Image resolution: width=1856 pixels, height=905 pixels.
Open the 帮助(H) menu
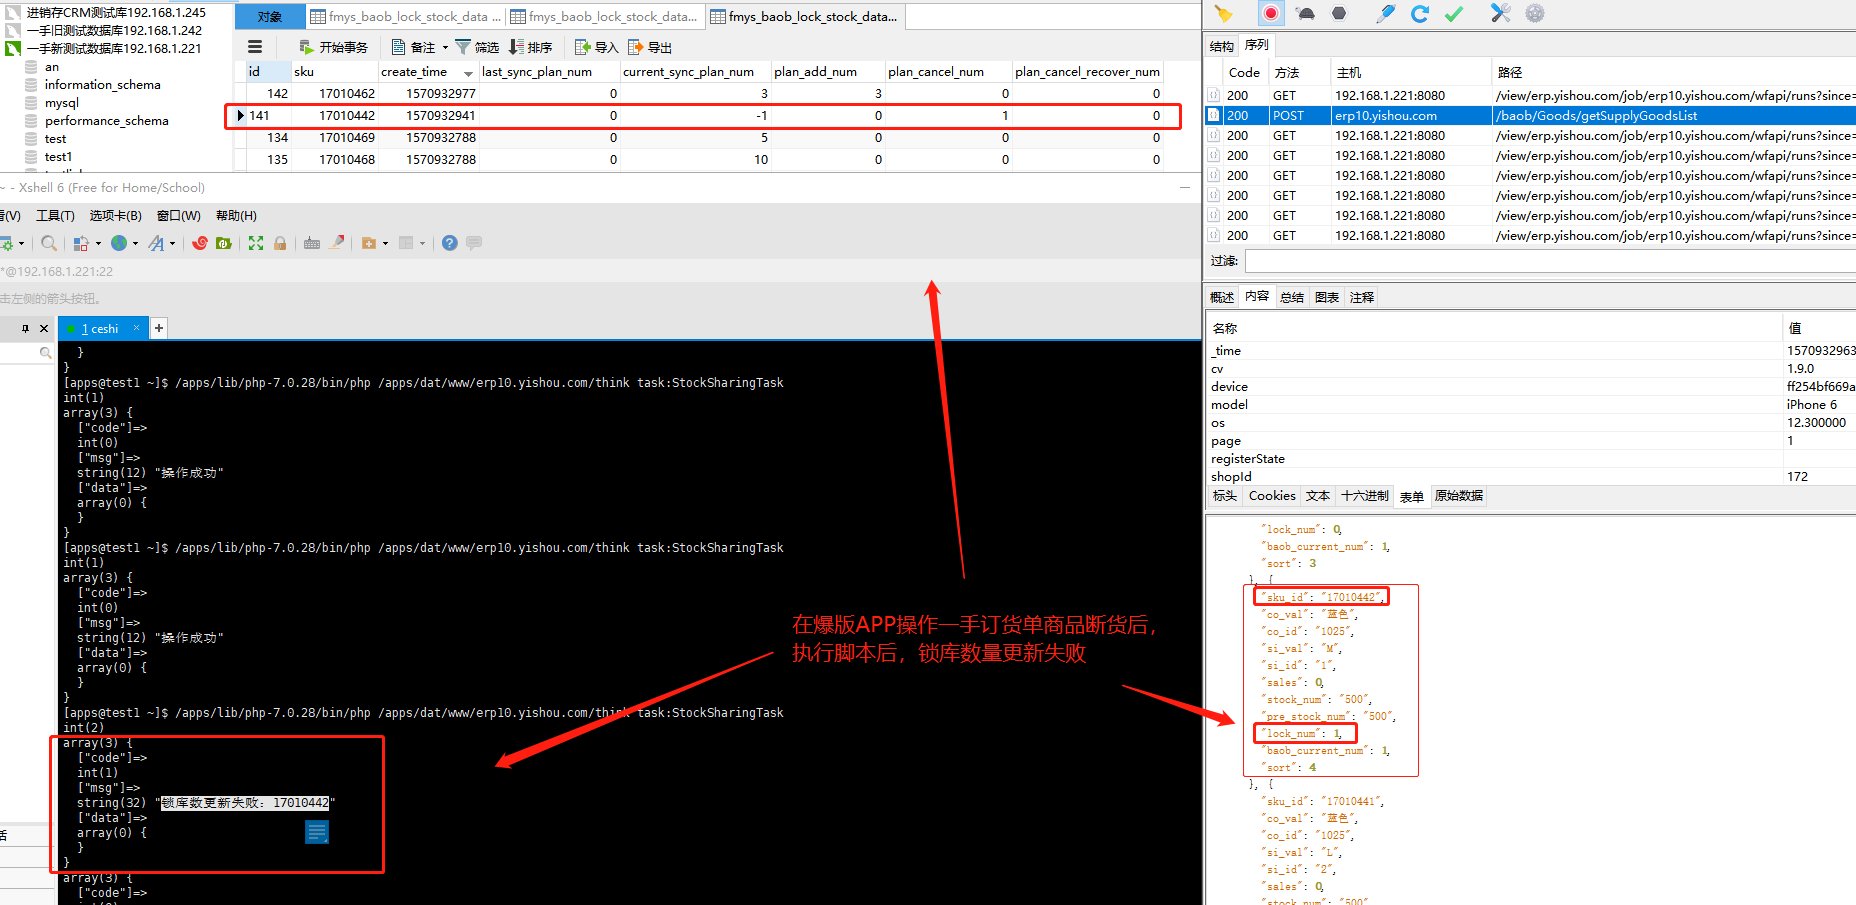tap(236, 216)
